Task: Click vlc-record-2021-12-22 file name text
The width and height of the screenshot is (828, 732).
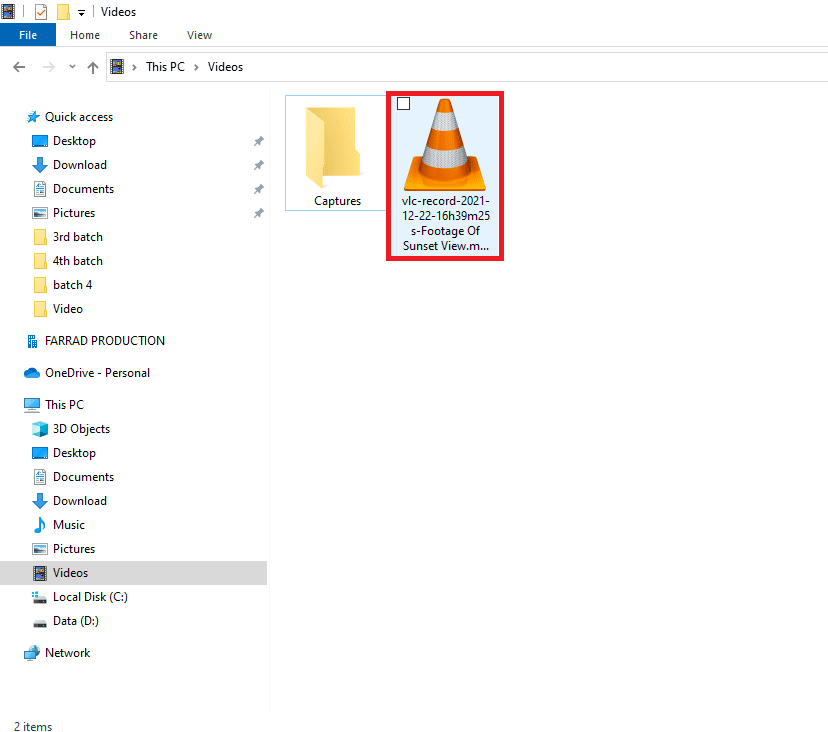Action: 446,223
